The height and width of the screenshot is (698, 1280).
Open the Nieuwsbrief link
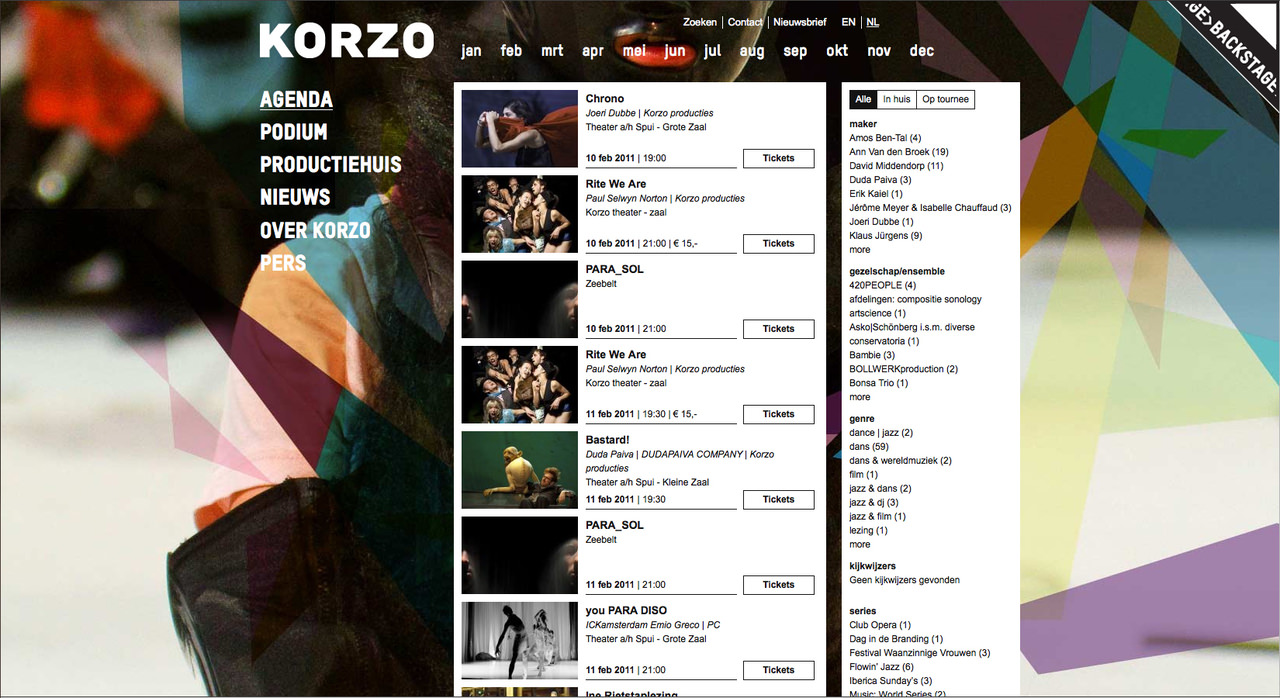coord(800,22)
